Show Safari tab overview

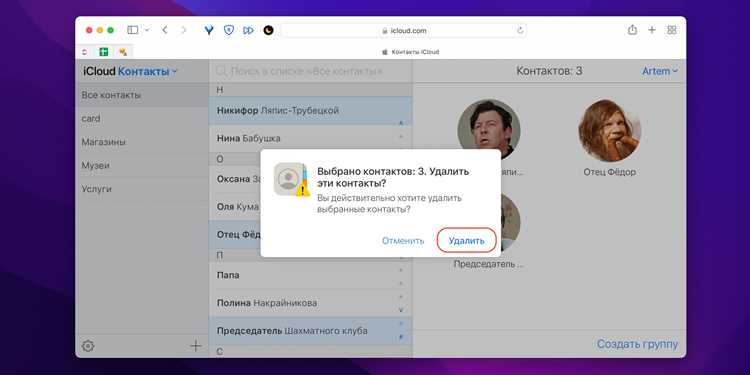(672, 30)
